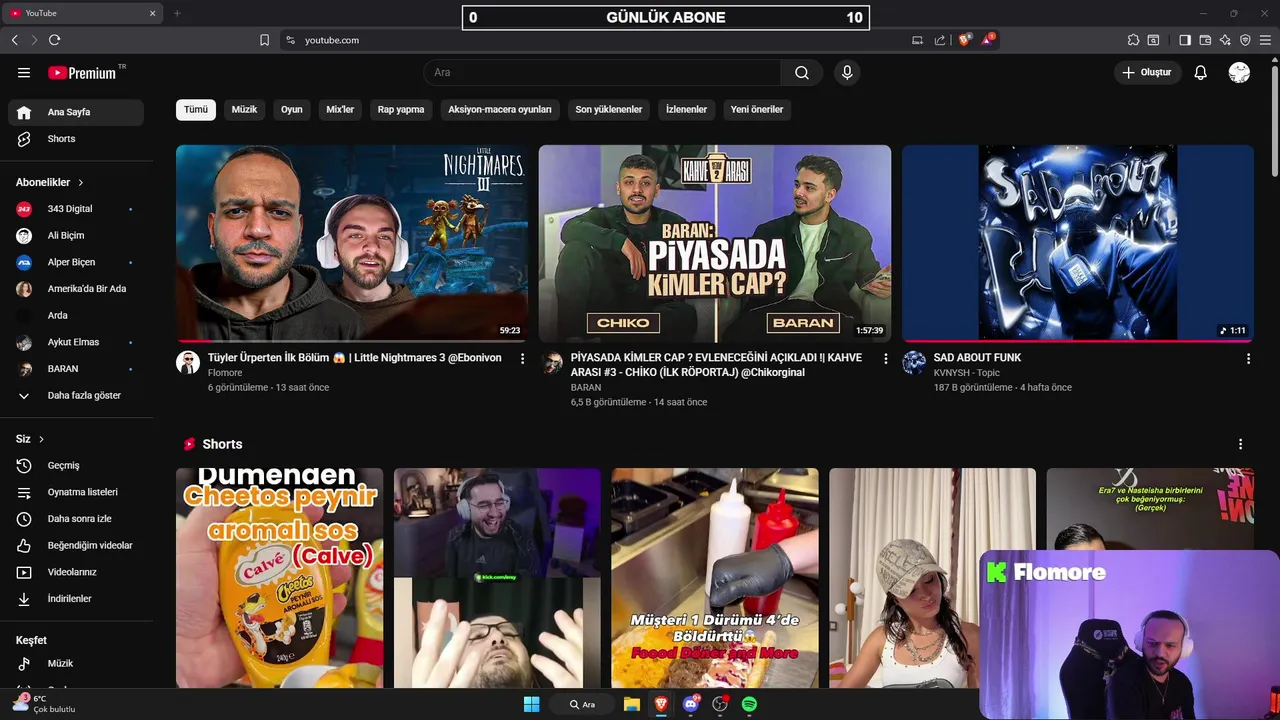Open Oynatma listeleri playlists

[x=76, y=492]
